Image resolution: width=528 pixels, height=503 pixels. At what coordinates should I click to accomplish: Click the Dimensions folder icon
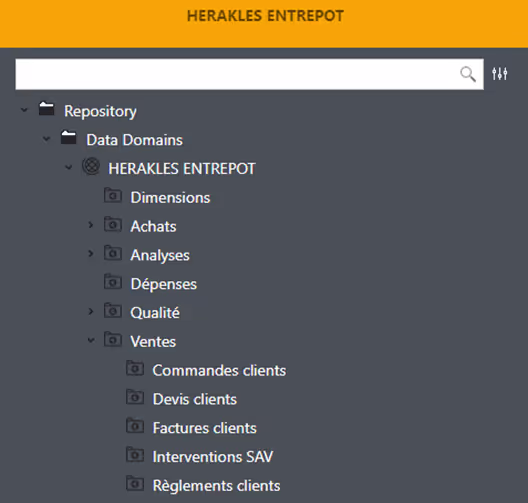pos(112,195)
